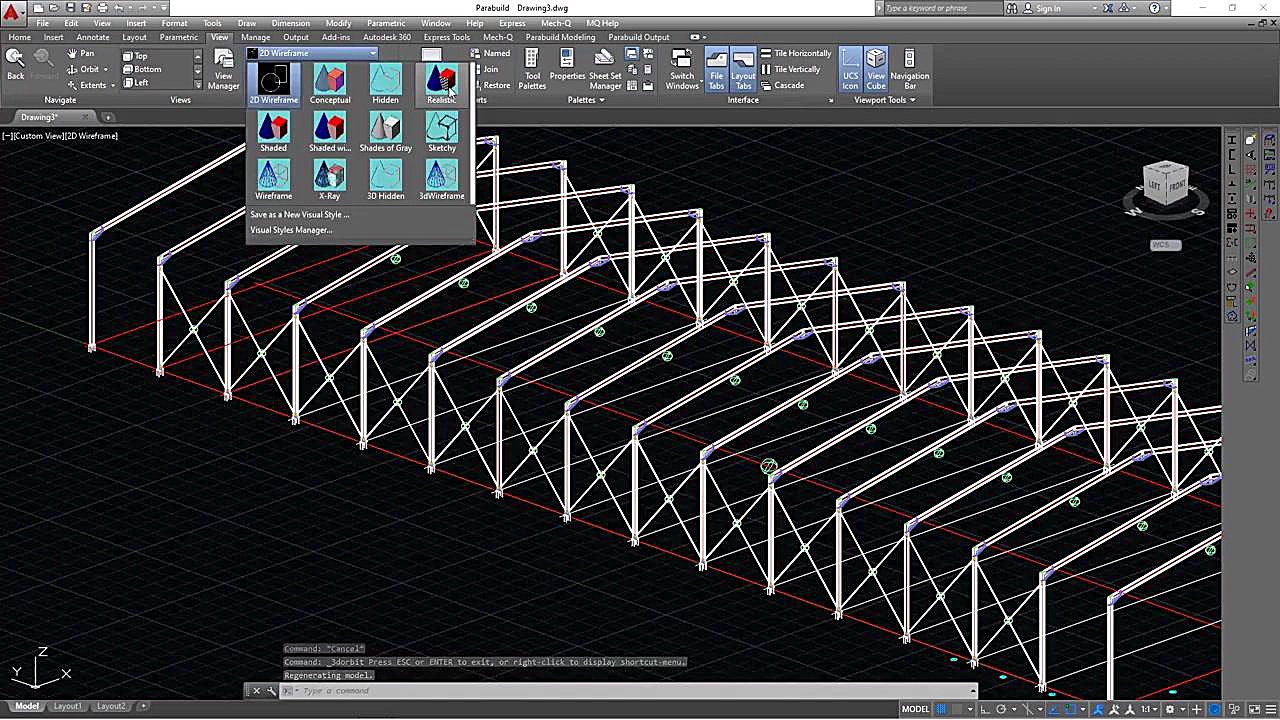This screenshot has height=720, width=1280.
Task: Activate the Pan tool
Action: 81,54
